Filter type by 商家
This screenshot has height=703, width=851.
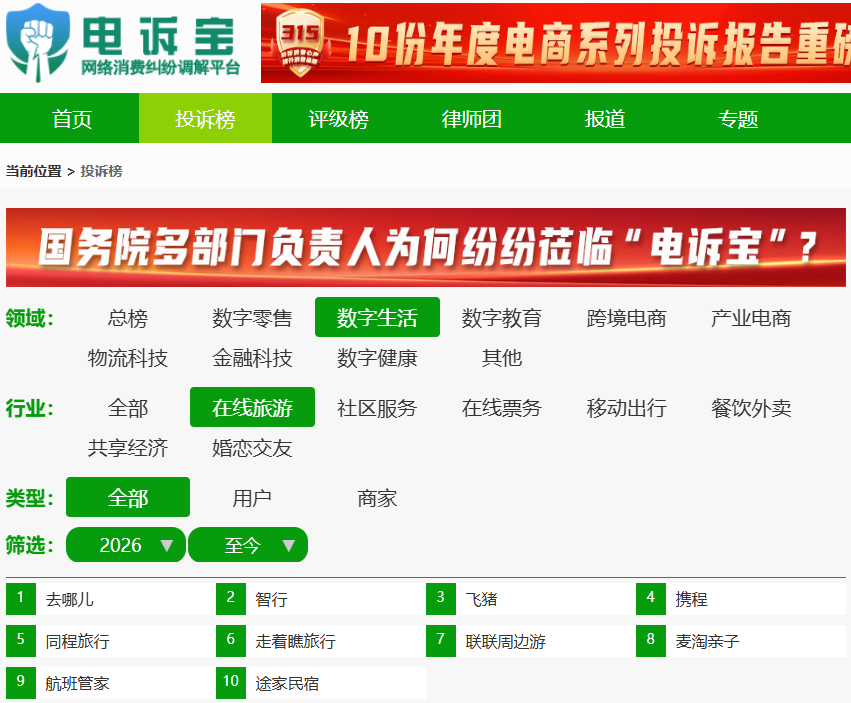(377, 497)
